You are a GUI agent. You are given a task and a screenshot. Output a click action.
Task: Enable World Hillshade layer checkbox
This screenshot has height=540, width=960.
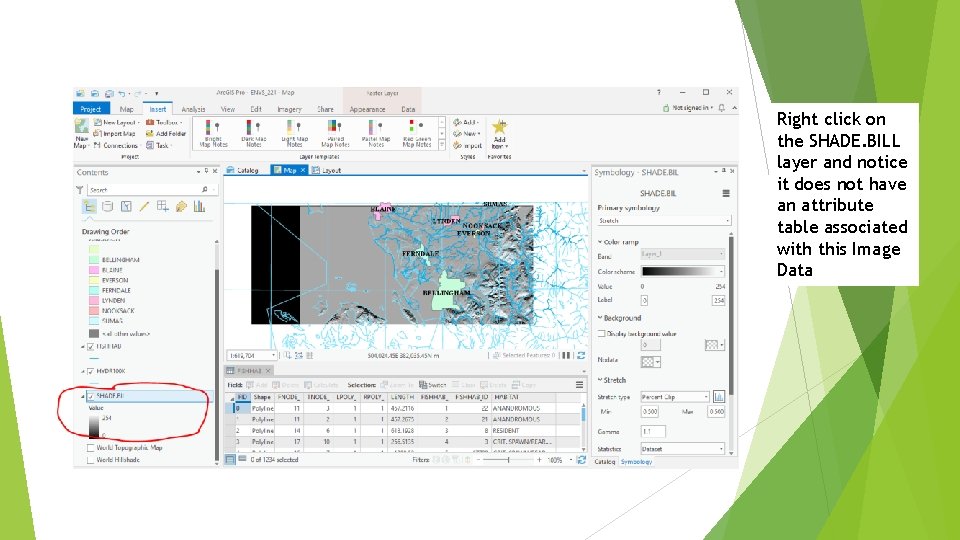(91, 460)
